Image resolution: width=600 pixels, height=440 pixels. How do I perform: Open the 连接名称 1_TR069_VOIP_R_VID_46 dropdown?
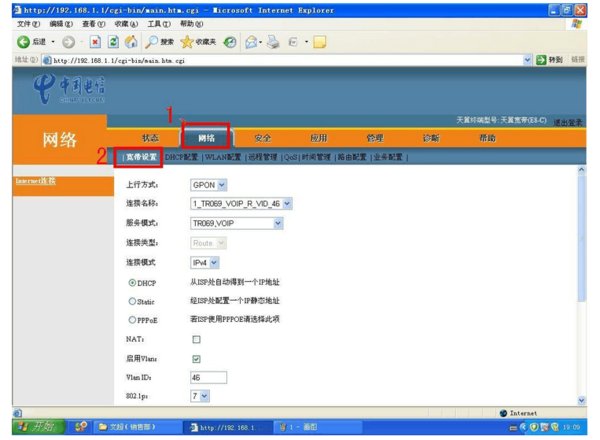(241, 204)
